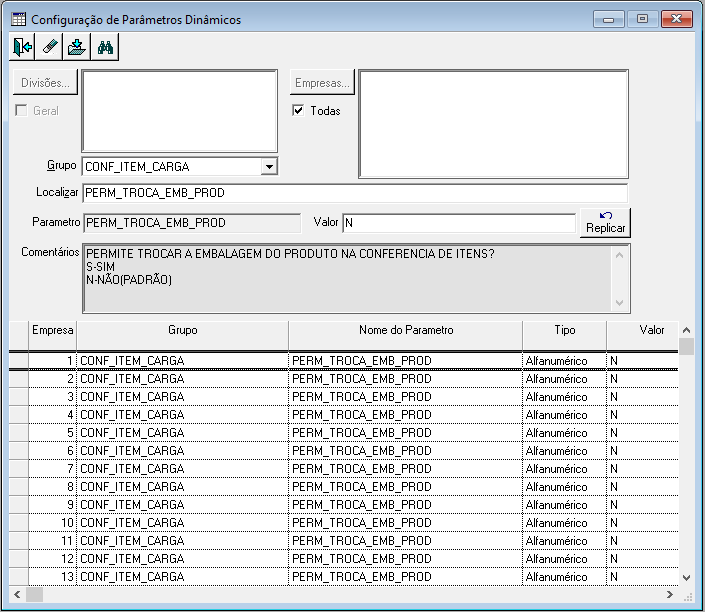The height and width of the screenshot is (612, 705).
Task: Click parameter name cell in empresa 10 row
Action: pos(406,523)
